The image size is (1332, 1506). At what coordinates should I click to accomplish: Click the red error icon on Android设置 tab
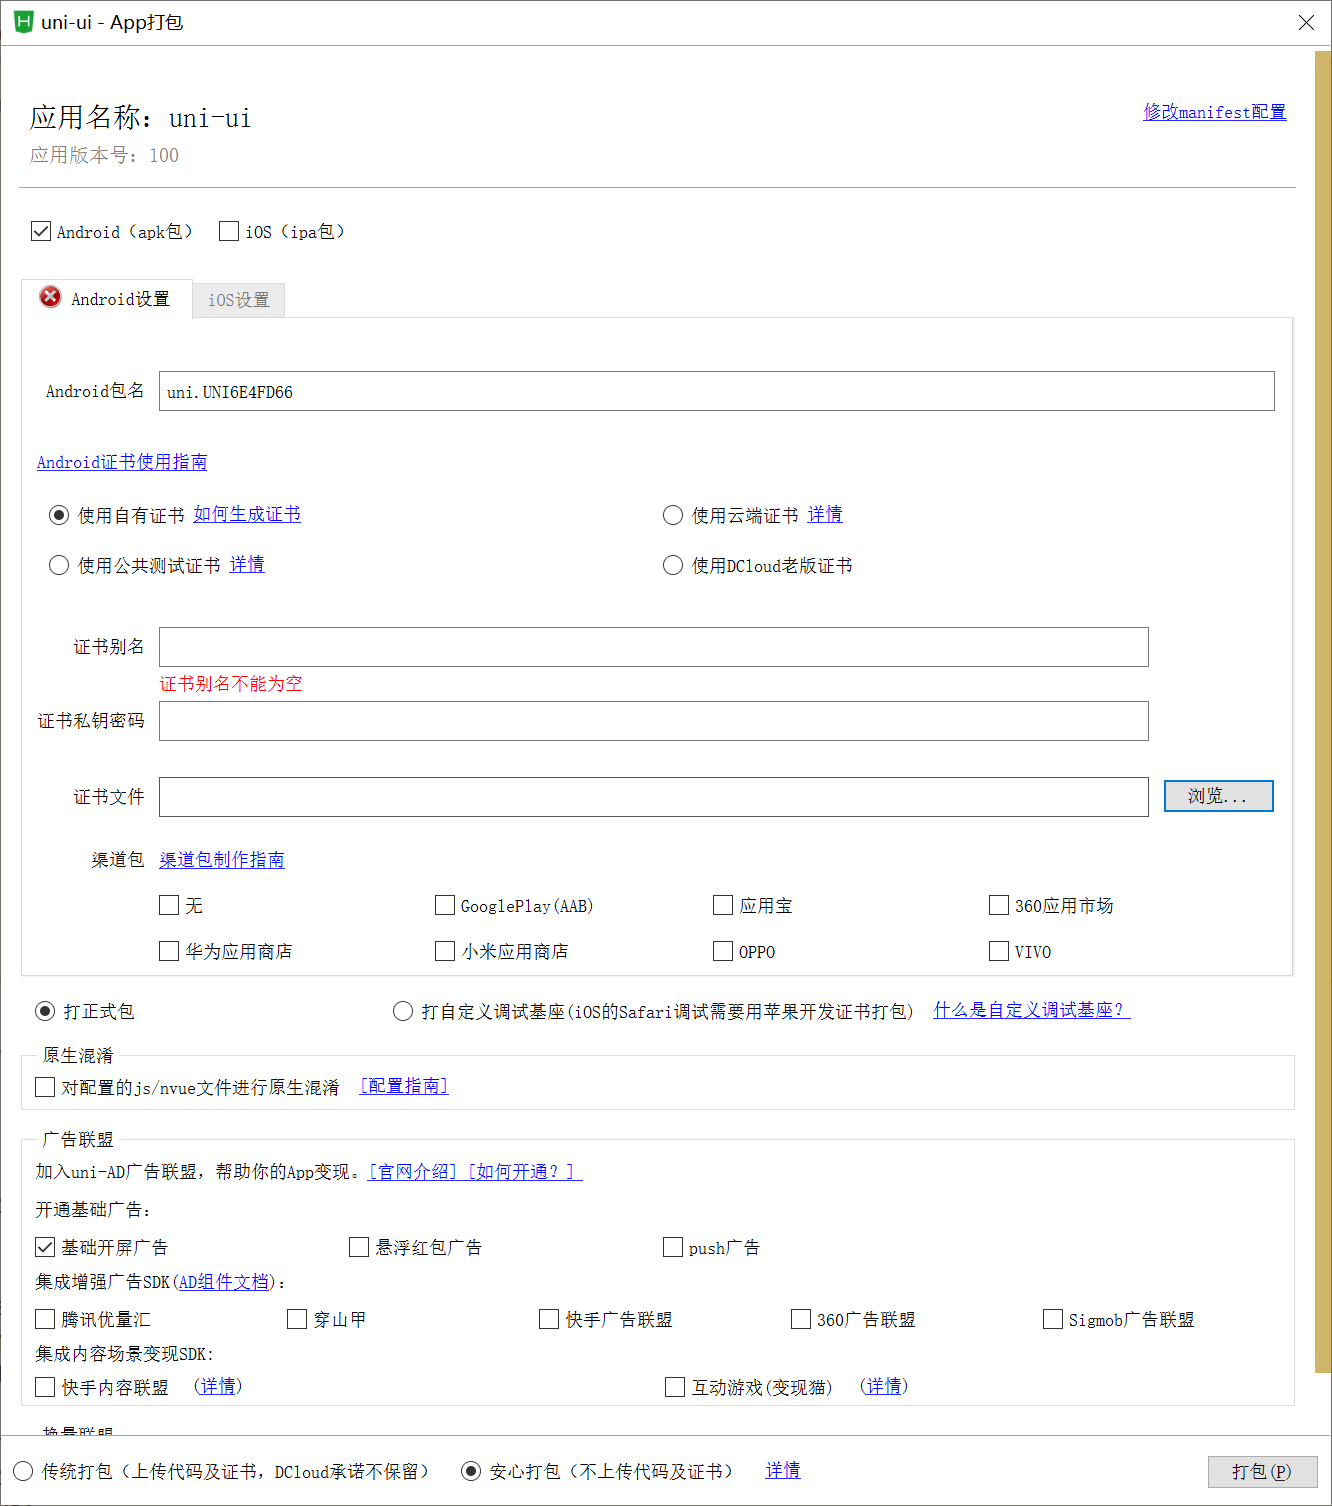[50, 297]
